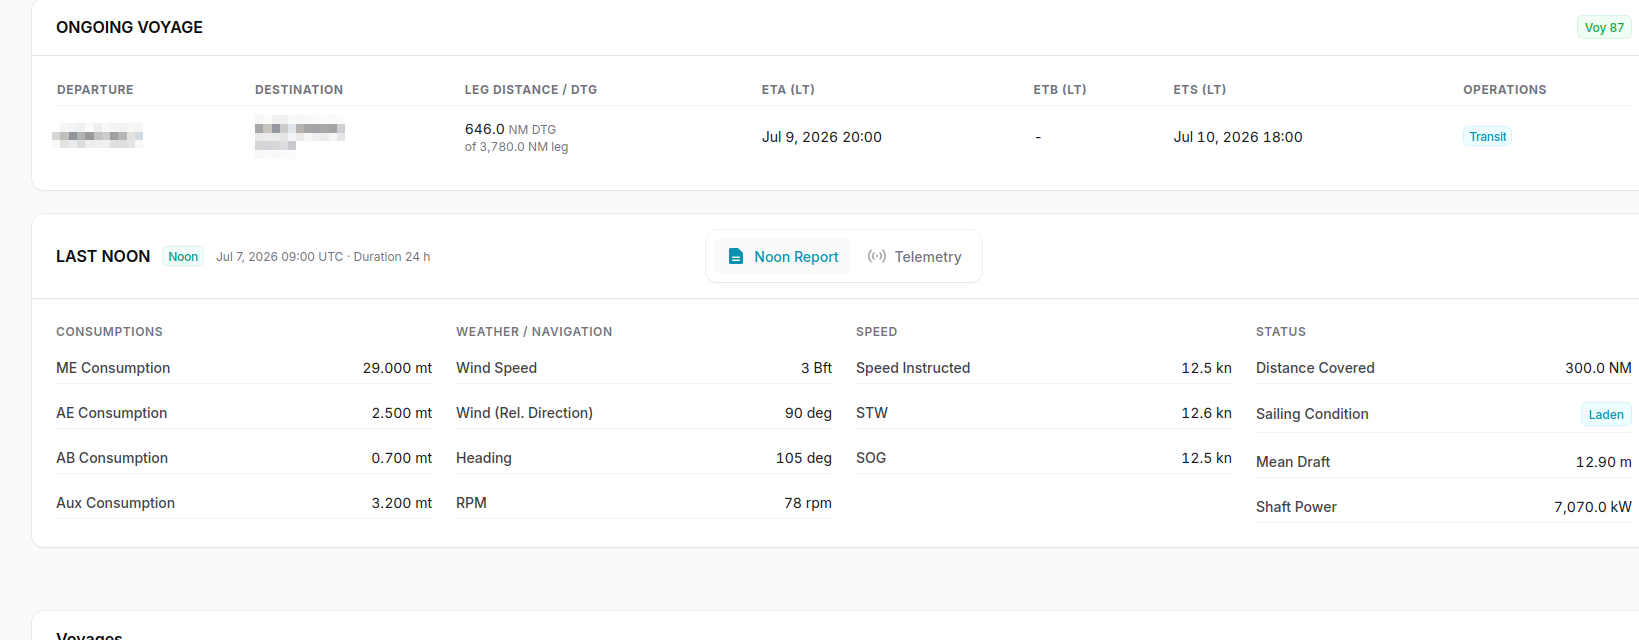The height and width of the screenshot is (640, 1639).
Task: Click the AE Consumption row label
Action: [x=112, y=413]
